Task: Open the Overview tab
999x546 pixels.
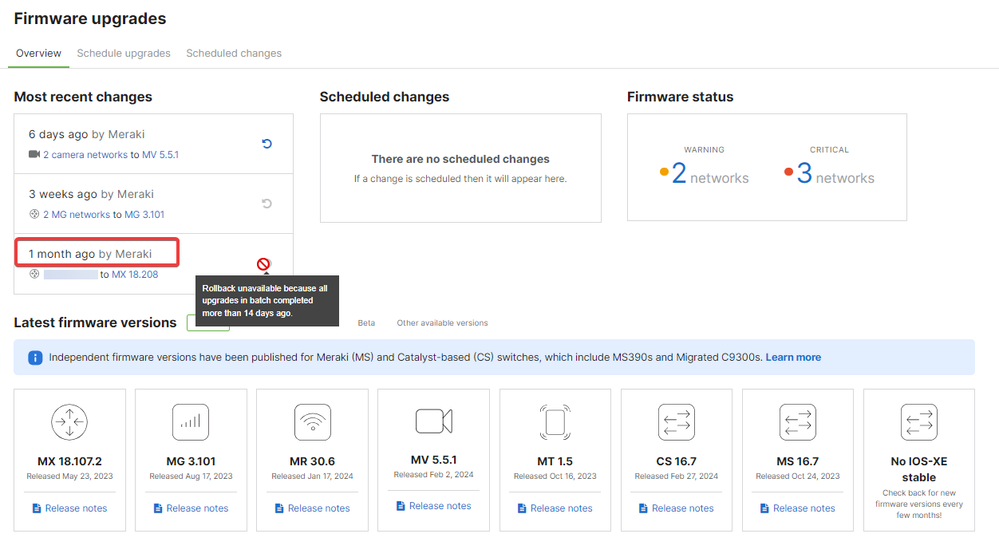Action: click(38, 54)
